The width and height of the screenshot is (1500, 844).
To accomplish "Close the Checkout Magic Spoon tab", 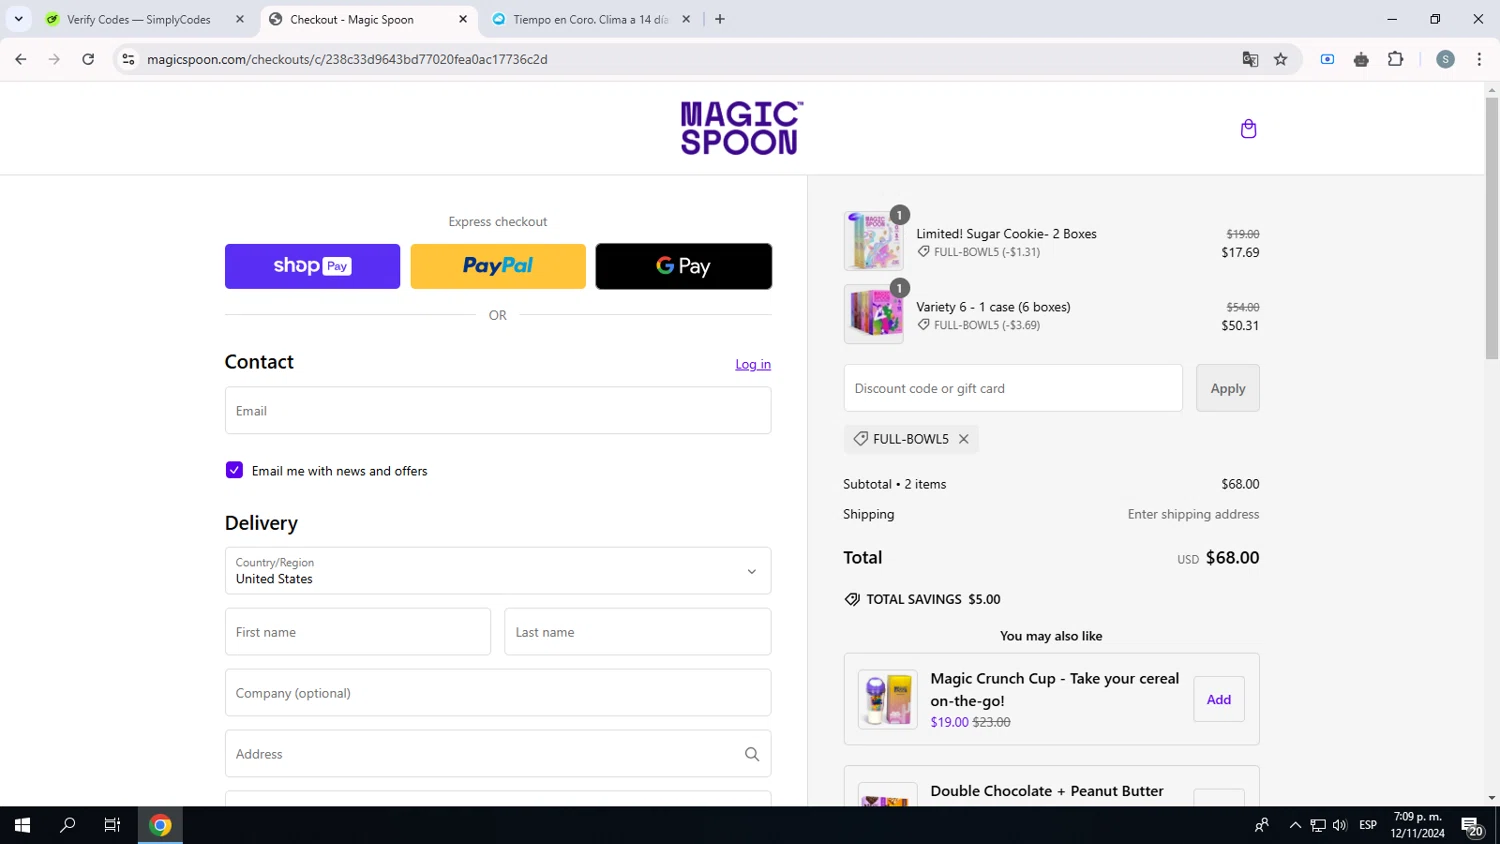I will [x=463, y=19].
